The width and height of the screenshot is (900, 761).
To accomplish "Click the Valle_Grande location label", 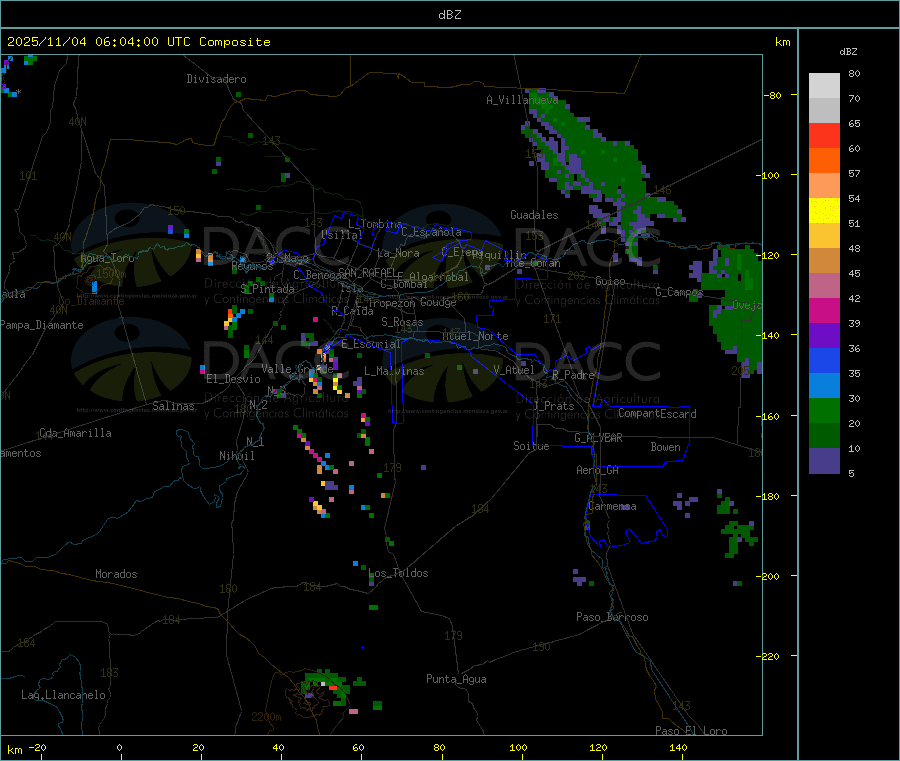I will tap(297, 369).
